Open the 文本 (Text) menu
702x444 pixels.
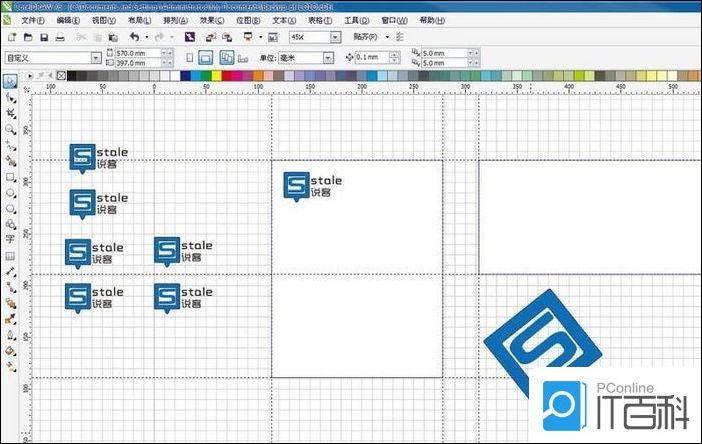click(x=284, y=21)
